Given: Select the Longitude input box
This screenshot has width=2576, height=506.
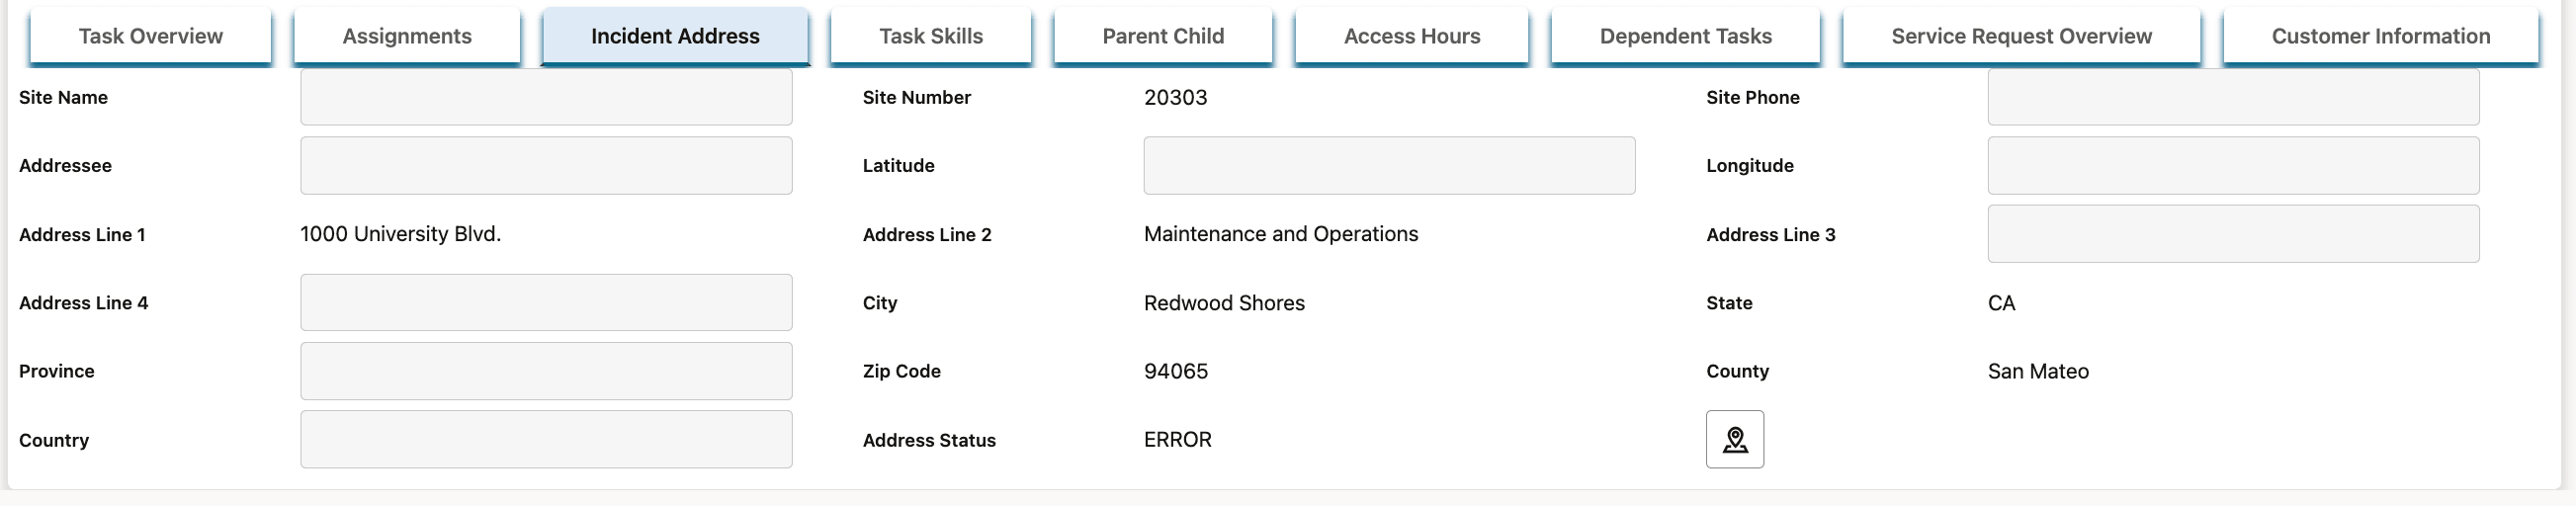Looking at the screenshot, I should click(2233, 165).
